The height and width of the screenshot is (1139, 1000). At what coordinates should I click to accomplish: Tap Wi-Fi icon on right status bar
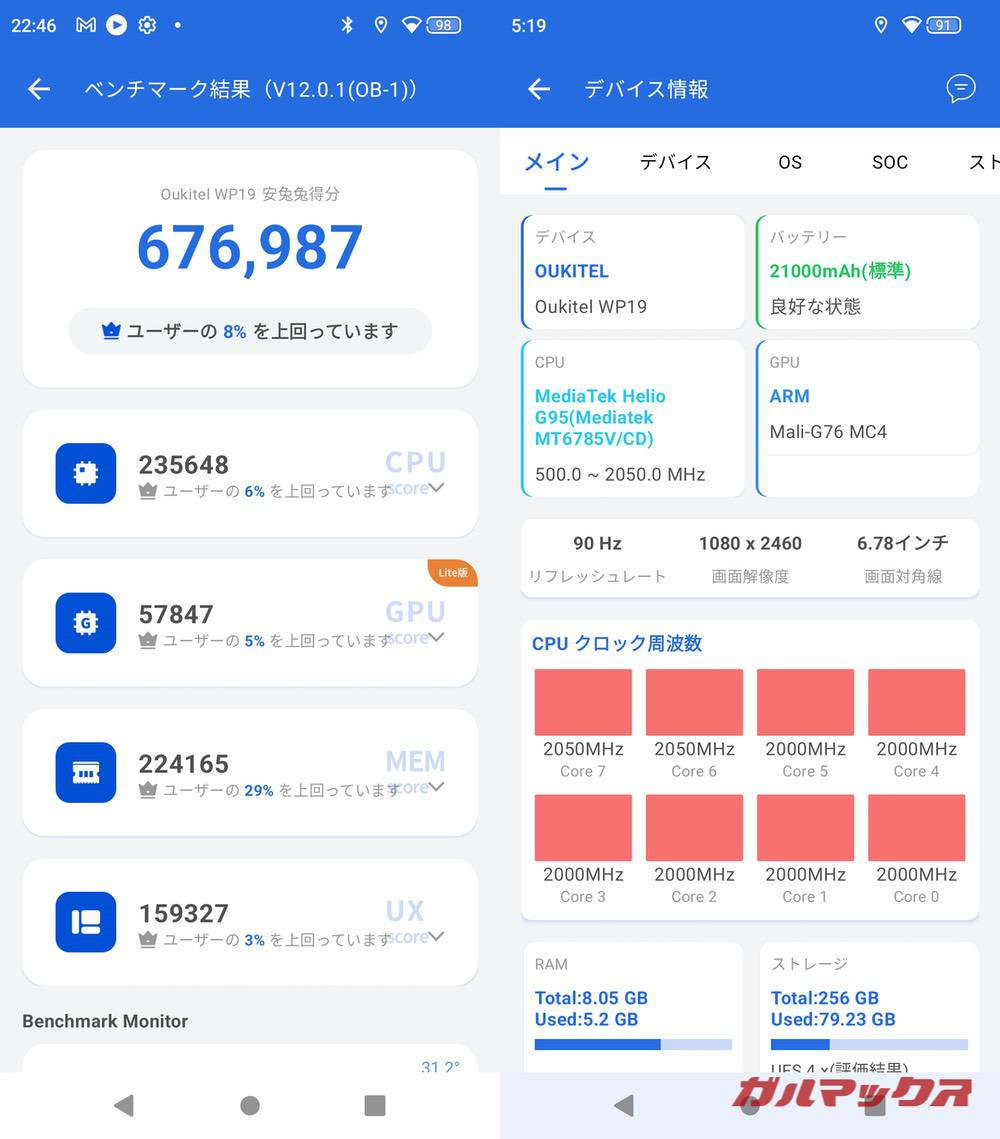[x=911, y=25]
